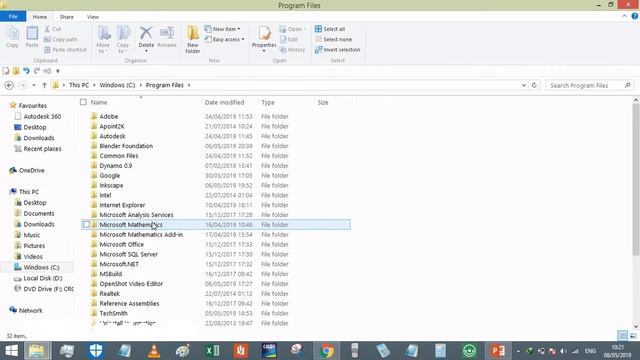The image size is (640, 360).
Task: Switch to large icons view in status bar
Action: point(633,336)
